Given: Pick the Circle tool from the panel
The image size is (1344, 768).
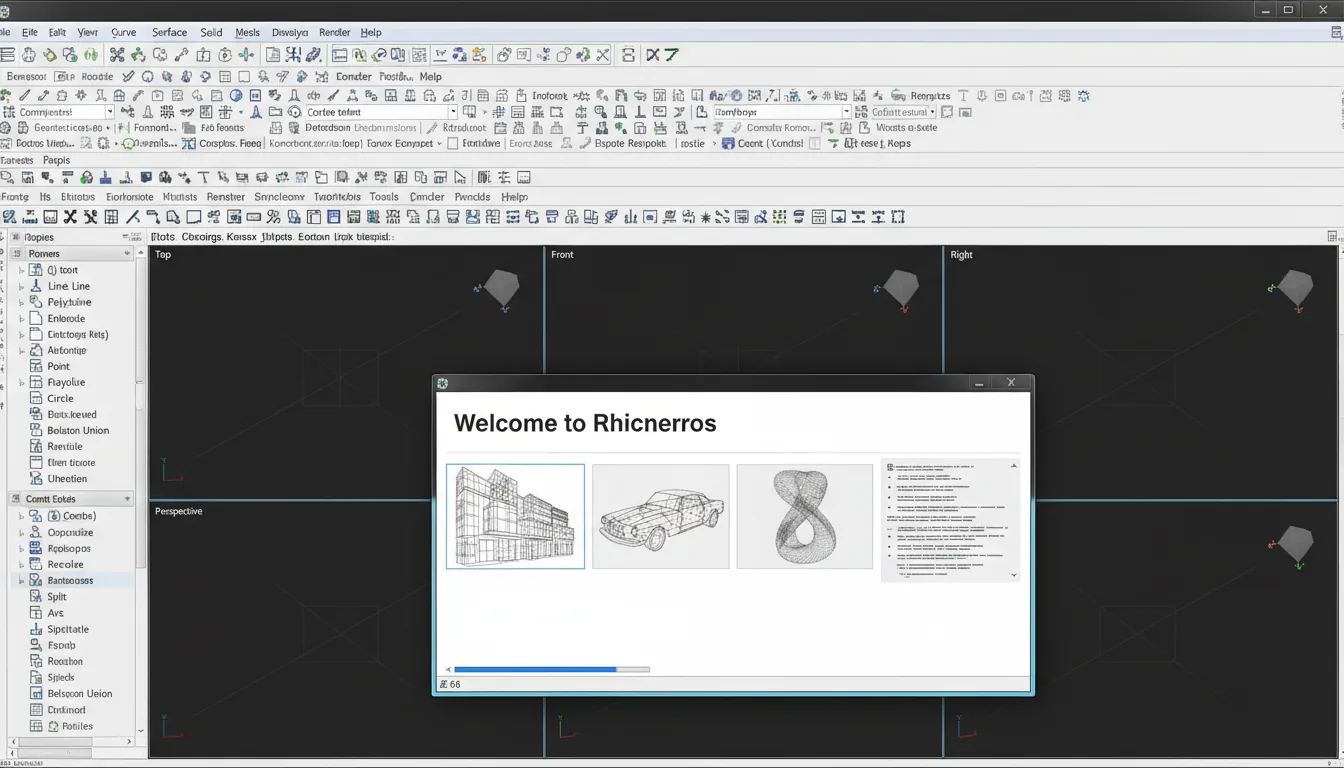Looking at the screenshot, I should [58, 397].
